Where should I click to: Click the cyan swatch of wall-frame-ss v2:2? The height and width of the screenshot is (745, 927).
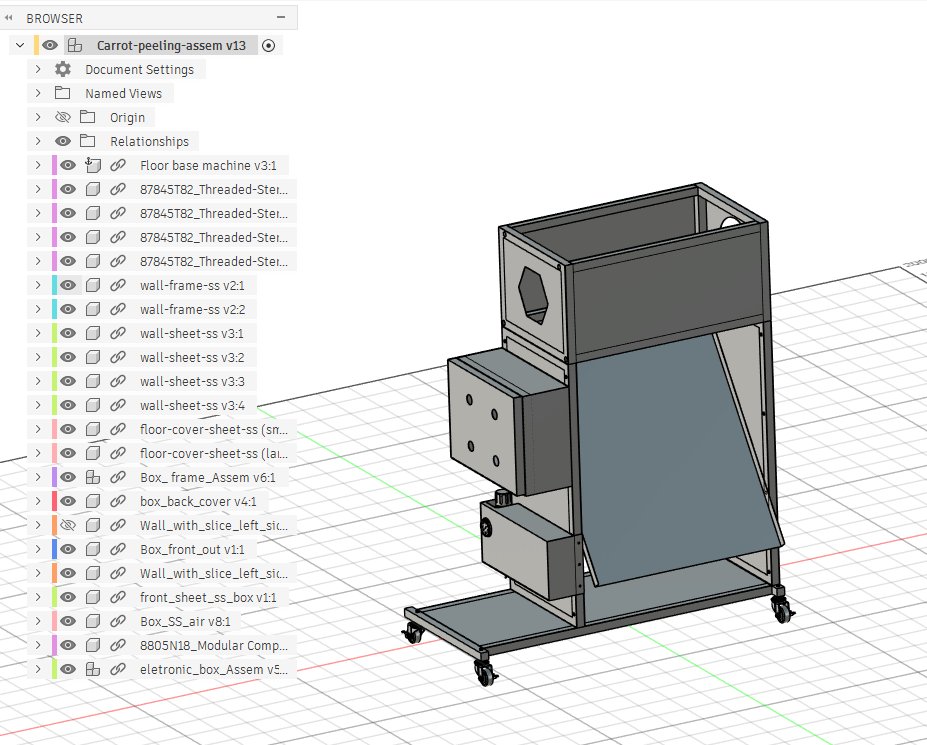54,309
